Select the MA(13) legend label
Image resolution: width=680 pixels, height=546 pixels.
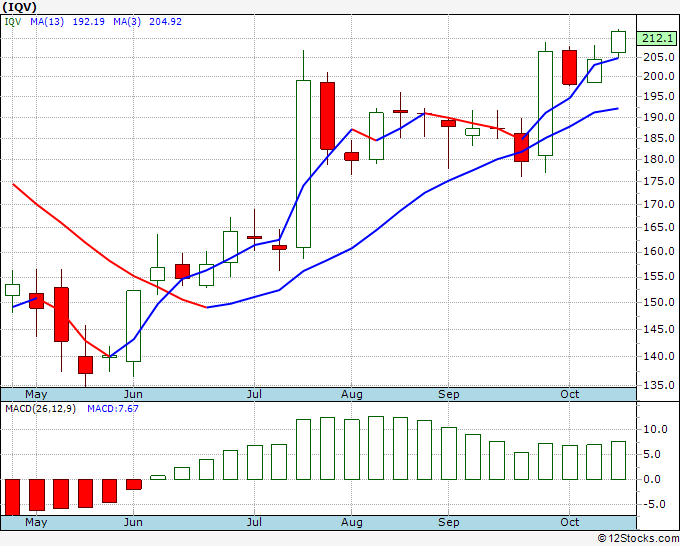pos(47,21)
